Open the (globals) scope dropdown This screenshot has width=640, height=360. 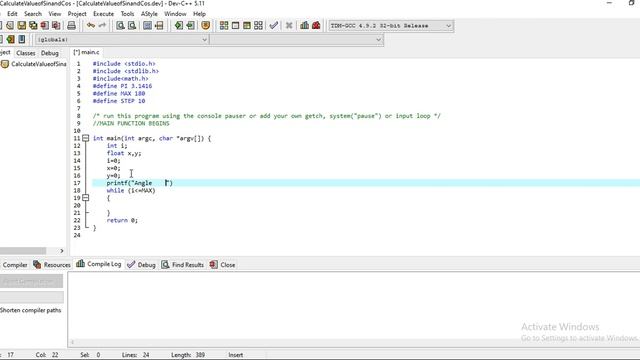coord(122,40)
